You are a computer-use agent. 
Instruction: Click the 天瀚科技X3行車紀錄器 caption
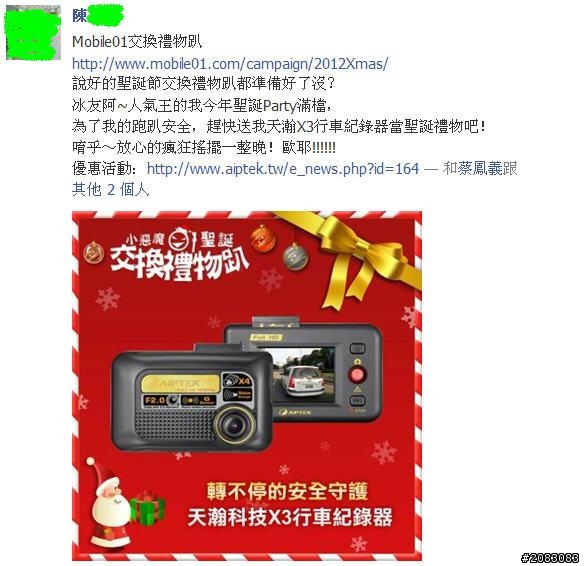pos(290,517)
